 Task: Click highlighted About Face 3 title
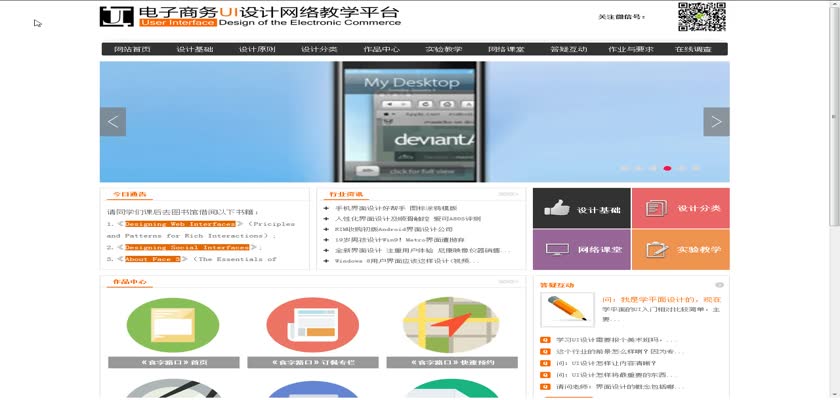coord(153,259)
